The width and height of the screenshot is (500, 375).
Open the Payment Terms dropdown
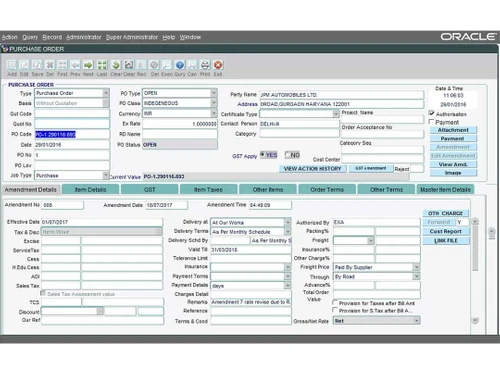[287, 276]
